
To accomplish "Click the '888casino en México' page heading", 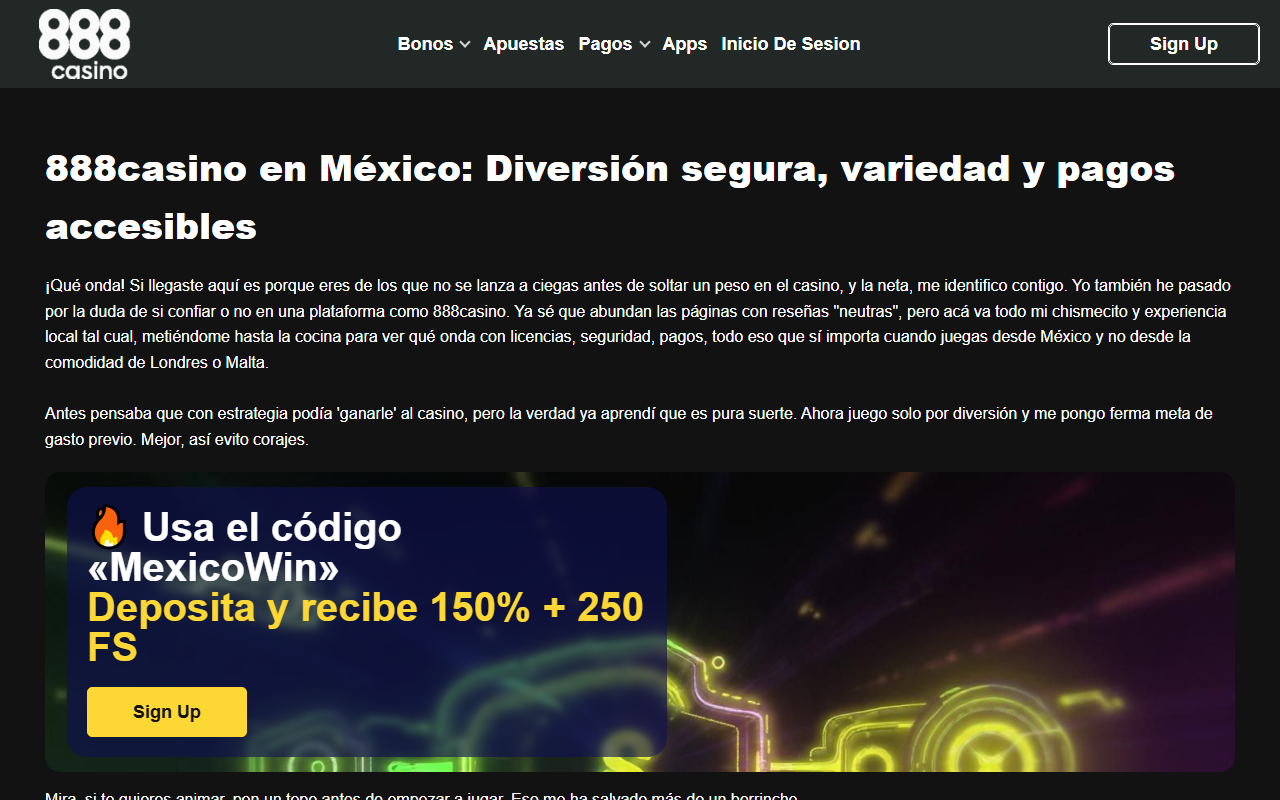I will pos(610,198).
